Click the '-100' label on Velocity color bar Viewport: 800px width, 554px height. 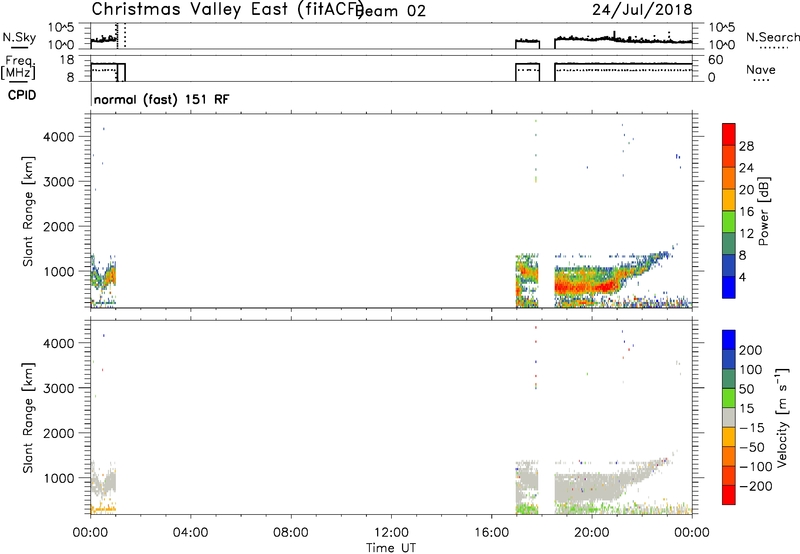coord(755,467)
